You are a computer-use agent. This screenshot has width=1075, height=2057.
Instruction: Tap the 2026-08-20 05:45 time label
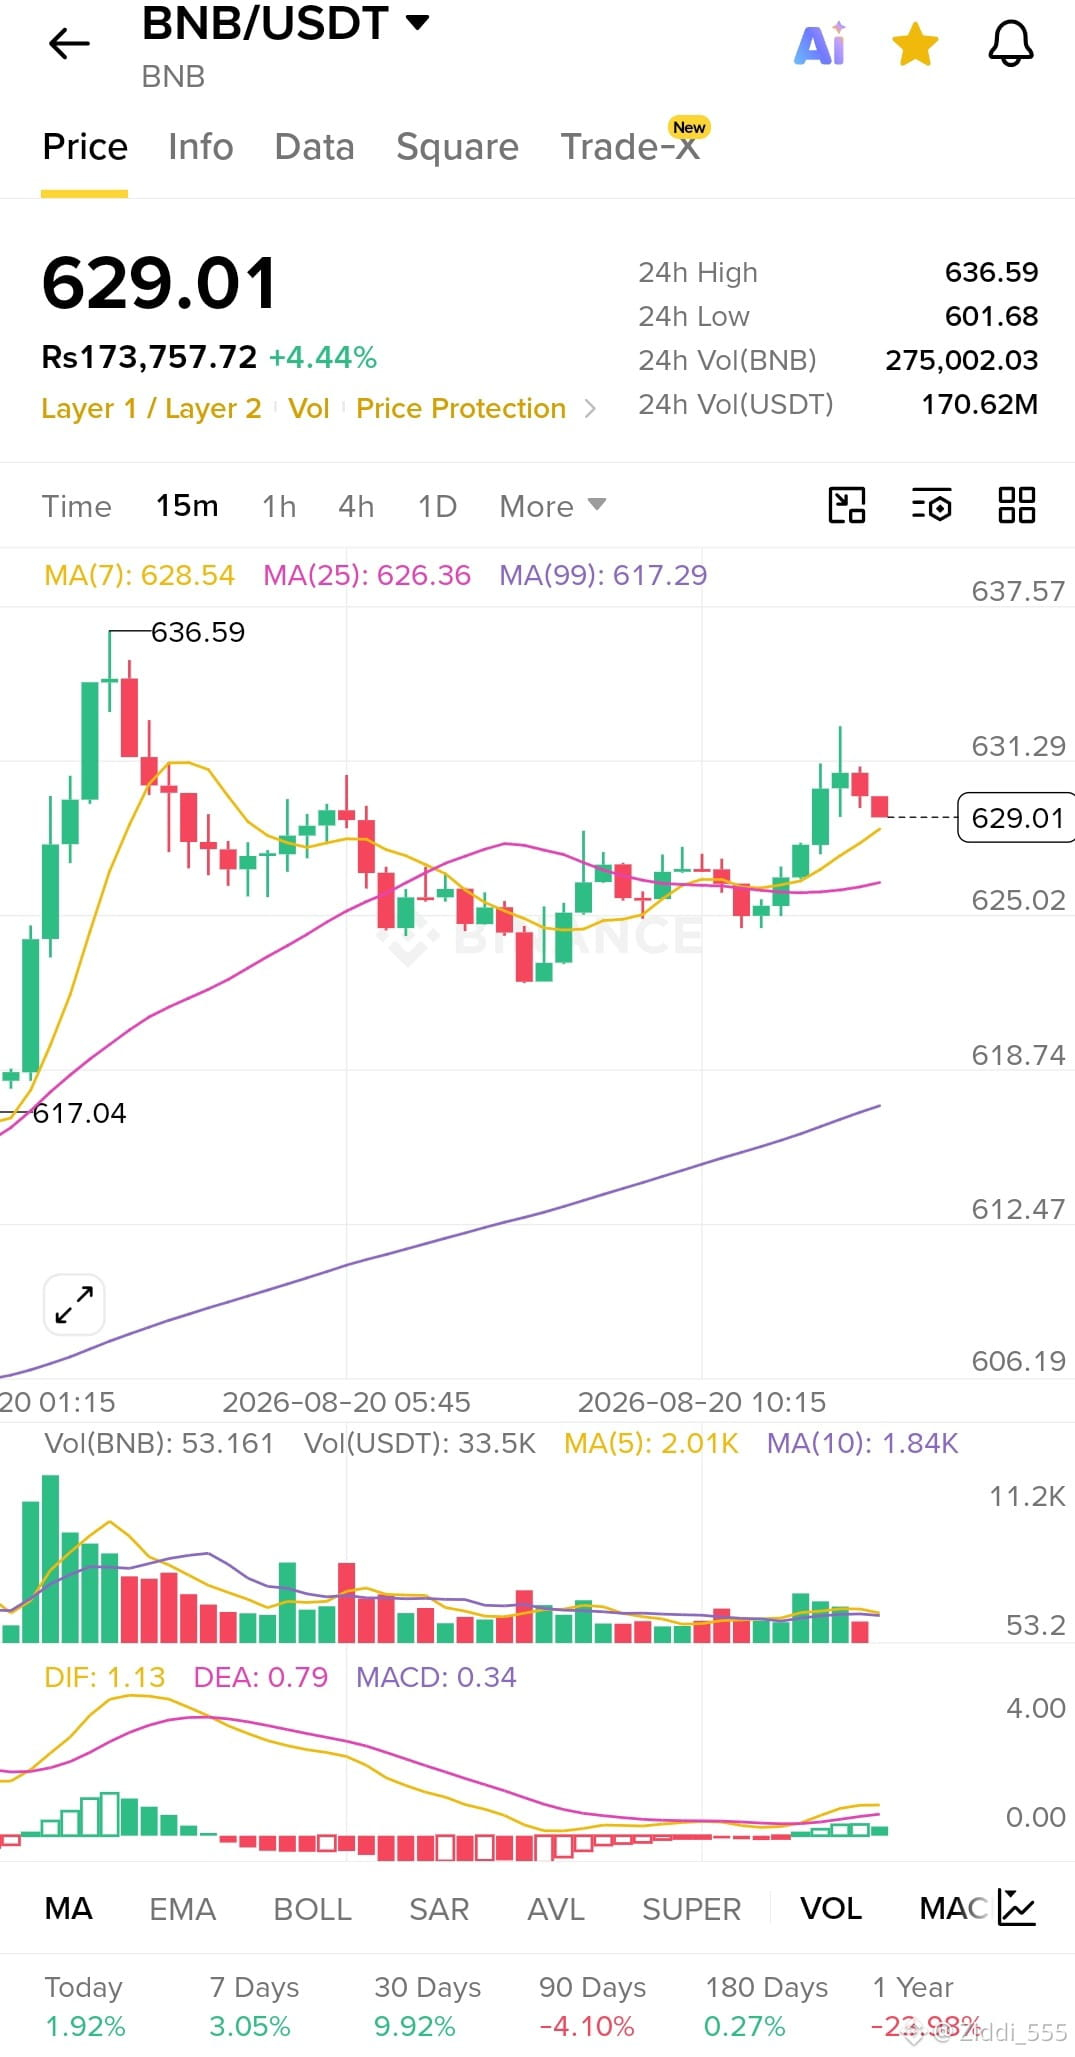pos(346,1402)
